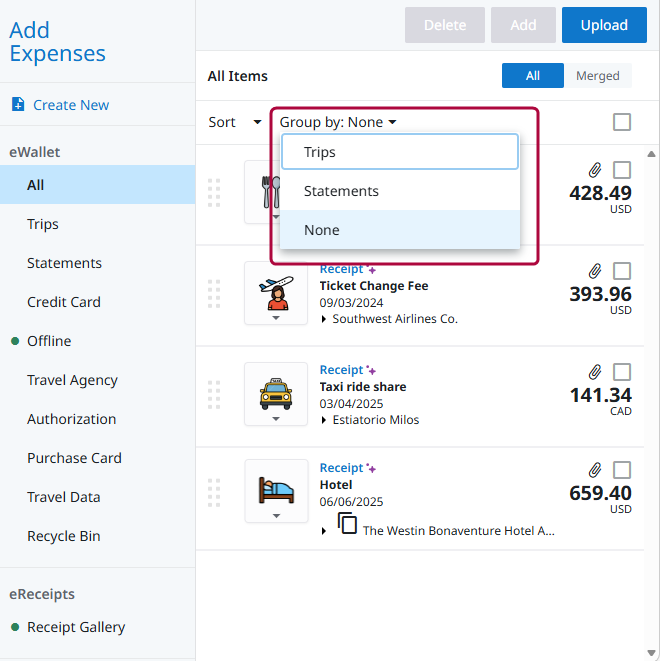Grab the drag handle of Taxi ride share
This screenshot has width=660, height=661.
[214, 395]
